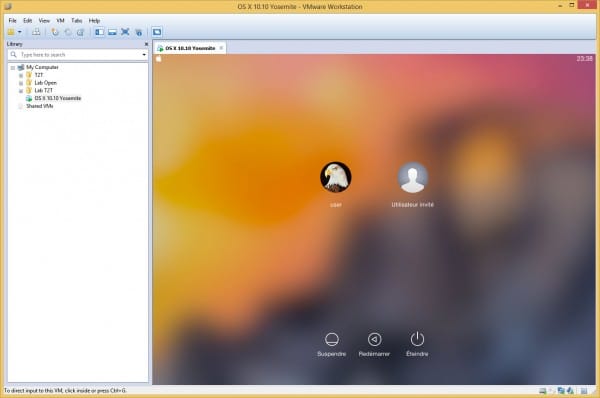600x398 pixels.
Task: Open the Help menu
Action: 94,20
